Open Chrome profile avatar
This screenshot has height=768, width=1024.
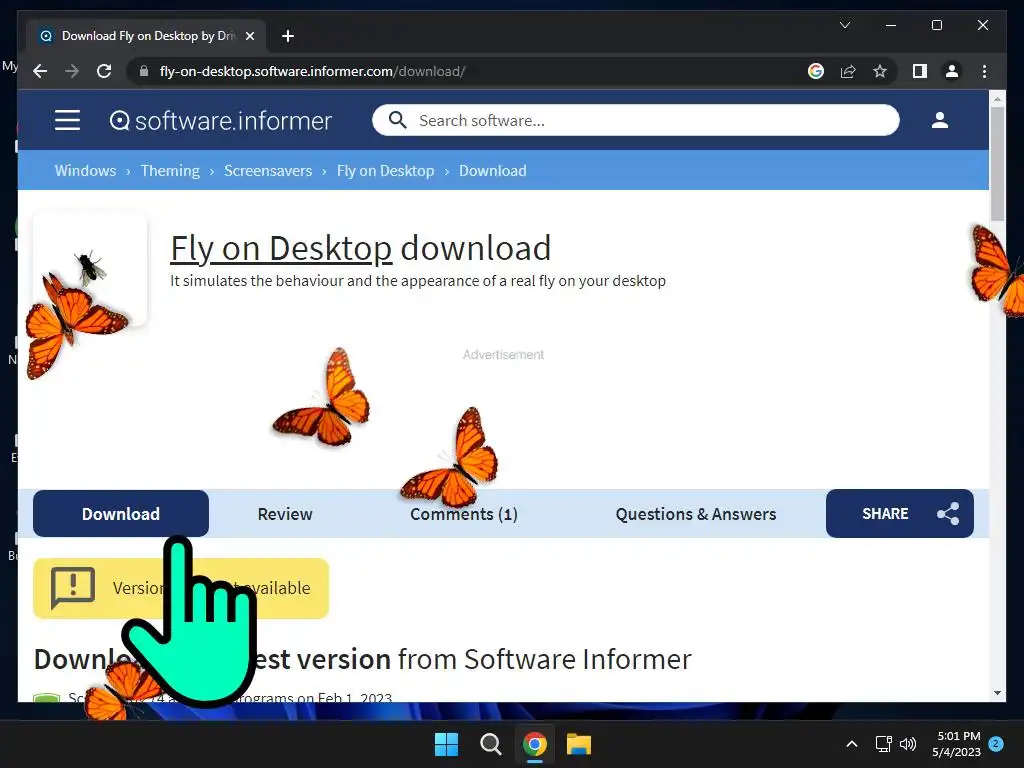pos(952,71)
